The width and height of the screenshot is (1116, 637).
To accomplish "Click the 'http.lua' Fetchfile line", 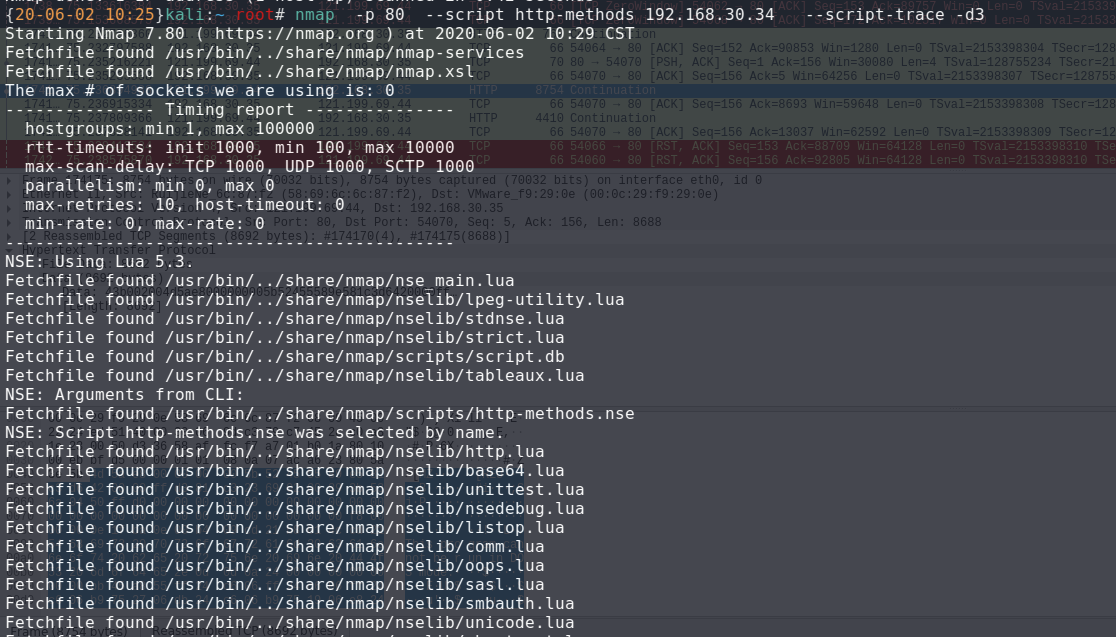I will (x=275, y=451).
